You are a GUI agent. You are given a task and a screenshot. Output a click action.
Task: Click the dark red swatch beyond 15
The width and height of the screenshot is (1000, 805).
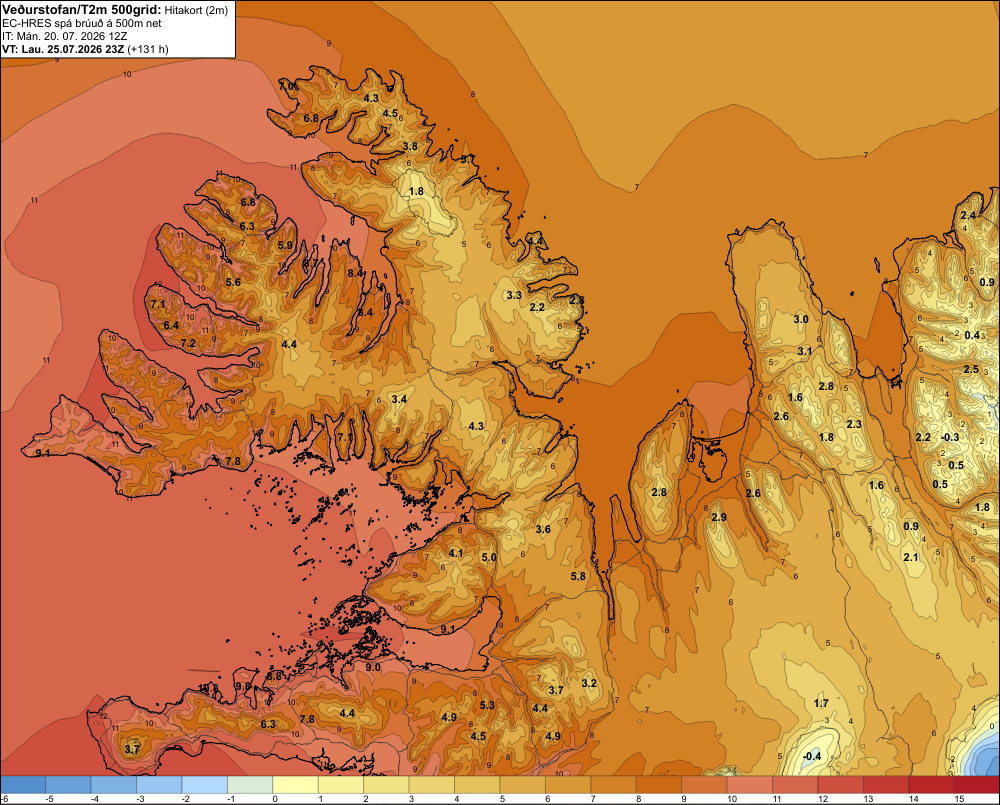coord(977,785)
